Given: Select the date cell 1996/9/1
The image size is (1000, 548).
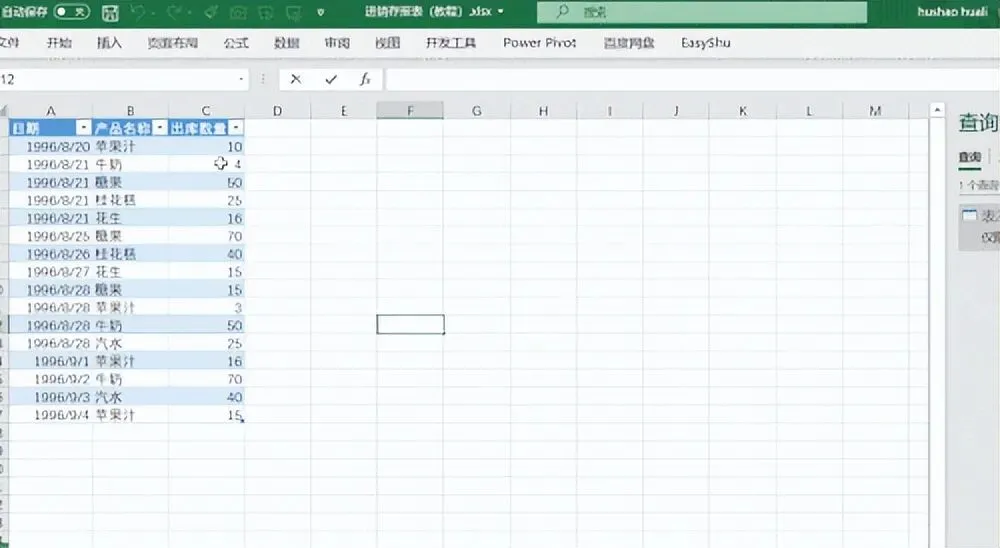Looking at the screenshot, I should 51,361.
